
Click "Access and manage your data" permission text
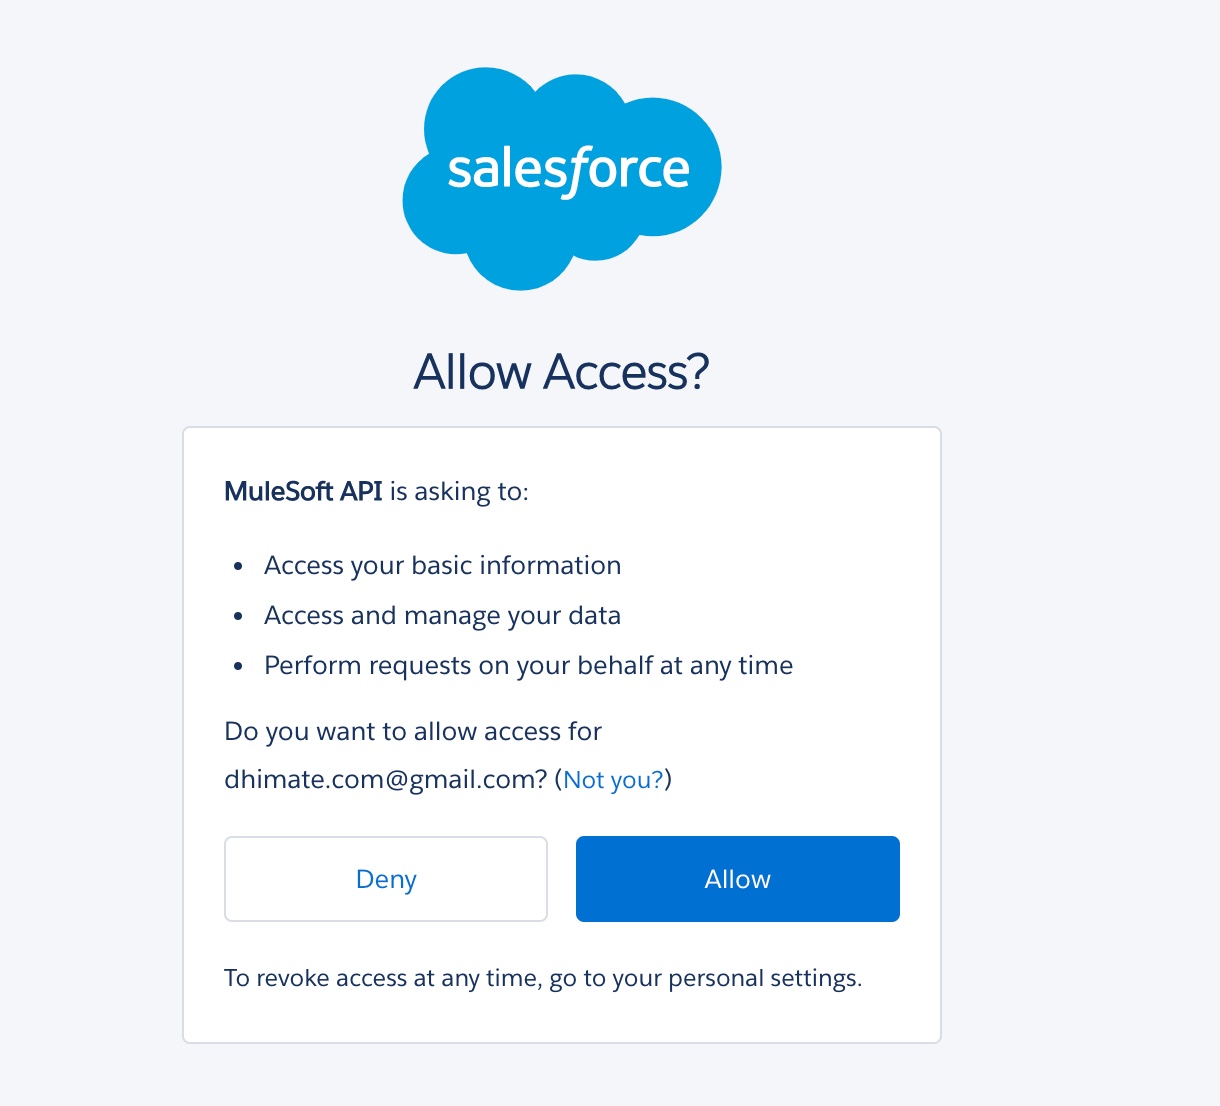point(442,616)
